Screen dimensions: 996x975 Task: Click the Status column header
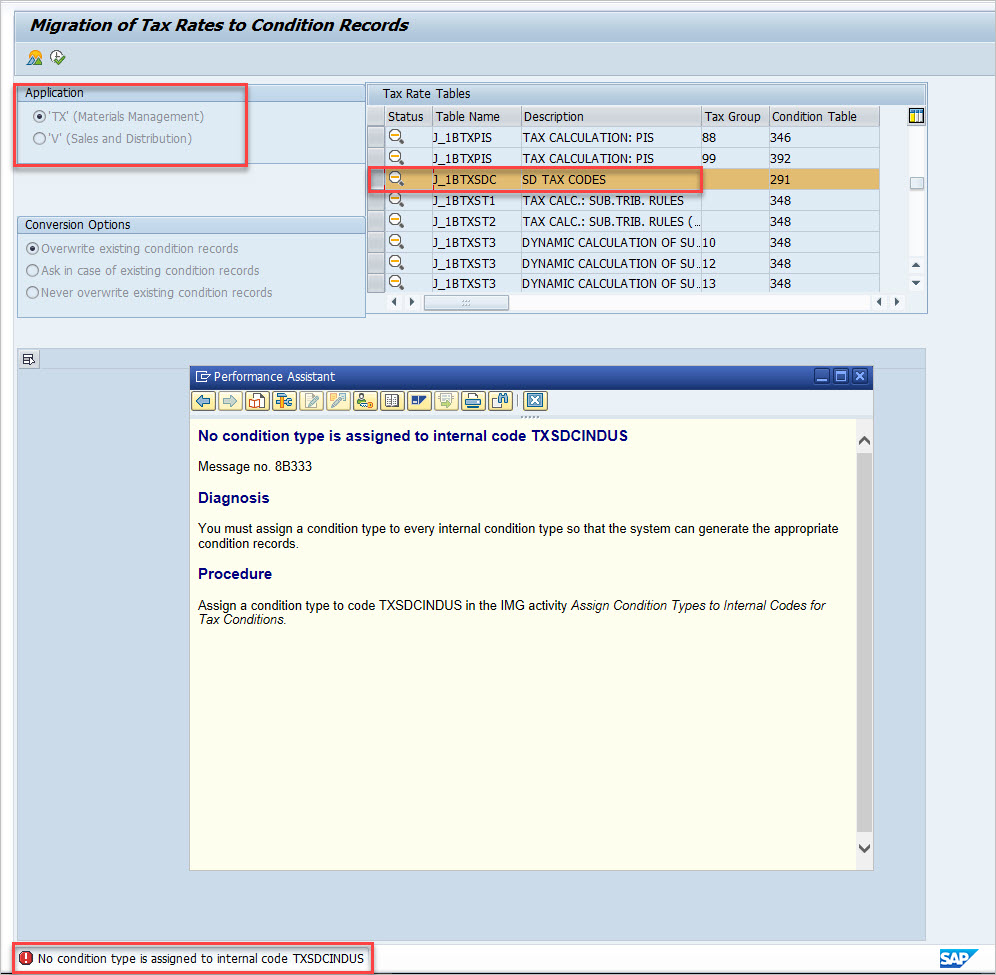point(408,116)
